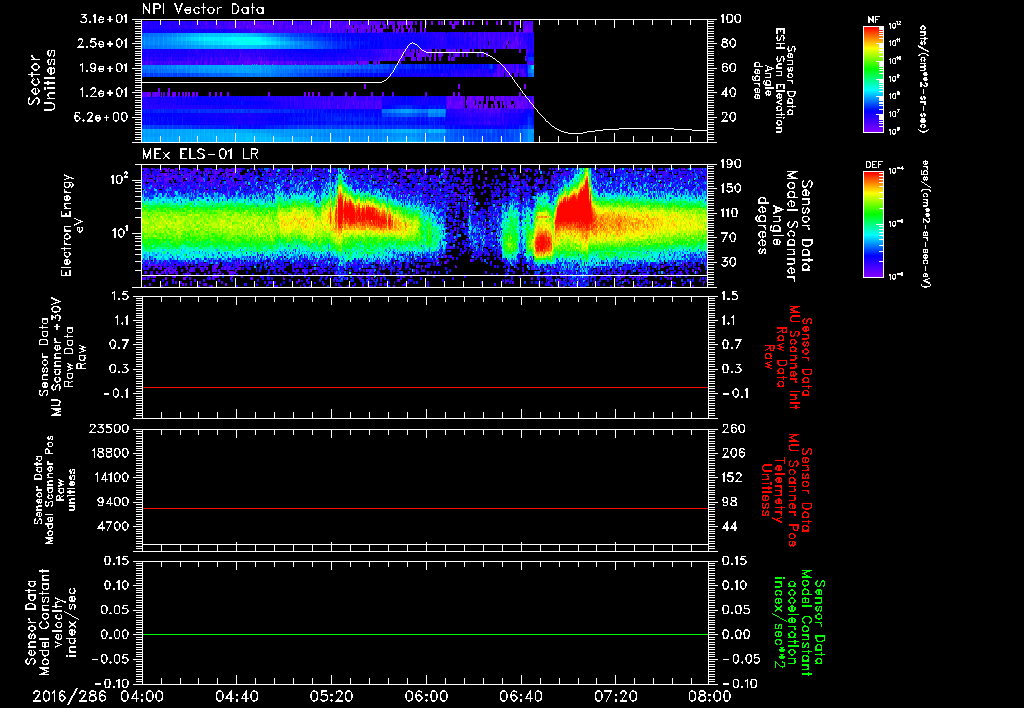The height and width of the screenshot is (708, 1024).
Task: Click the 'NF' label above the color bar
Action: (x=873, y=20)
